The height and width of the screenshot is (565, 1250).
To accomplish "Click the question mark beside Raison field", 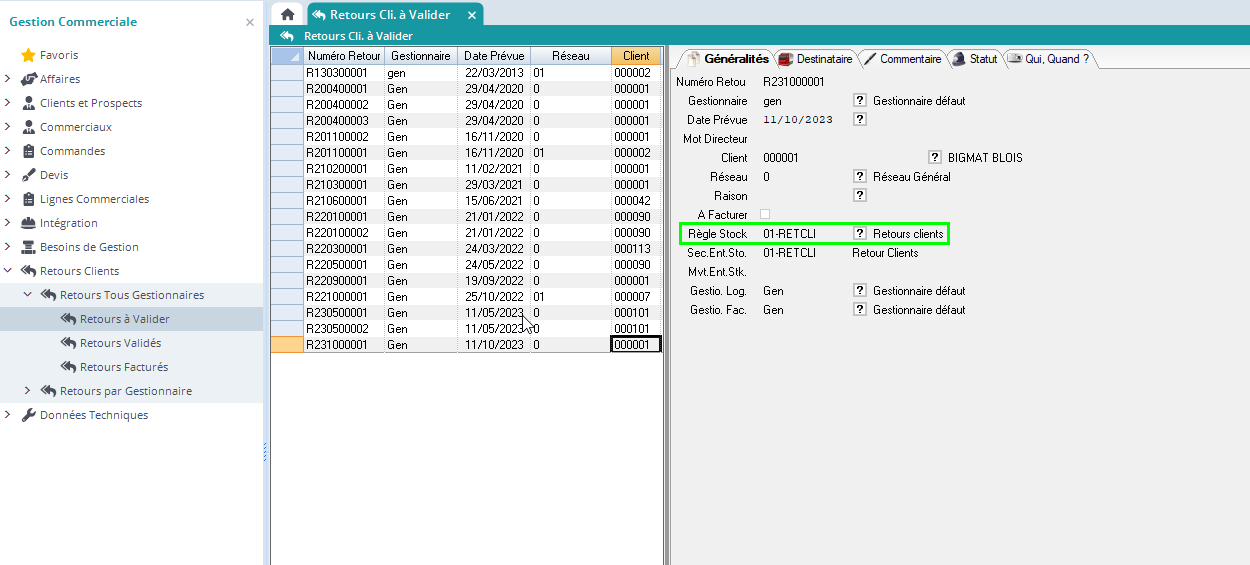I will (859, 196).
